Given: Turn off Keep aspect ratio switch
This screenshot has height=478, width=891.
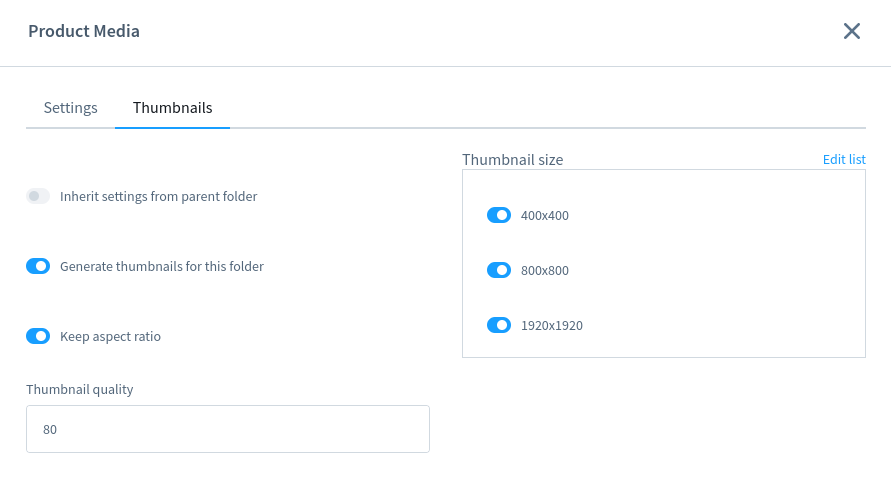Looking at the screenshot, I should click(38, 336).
